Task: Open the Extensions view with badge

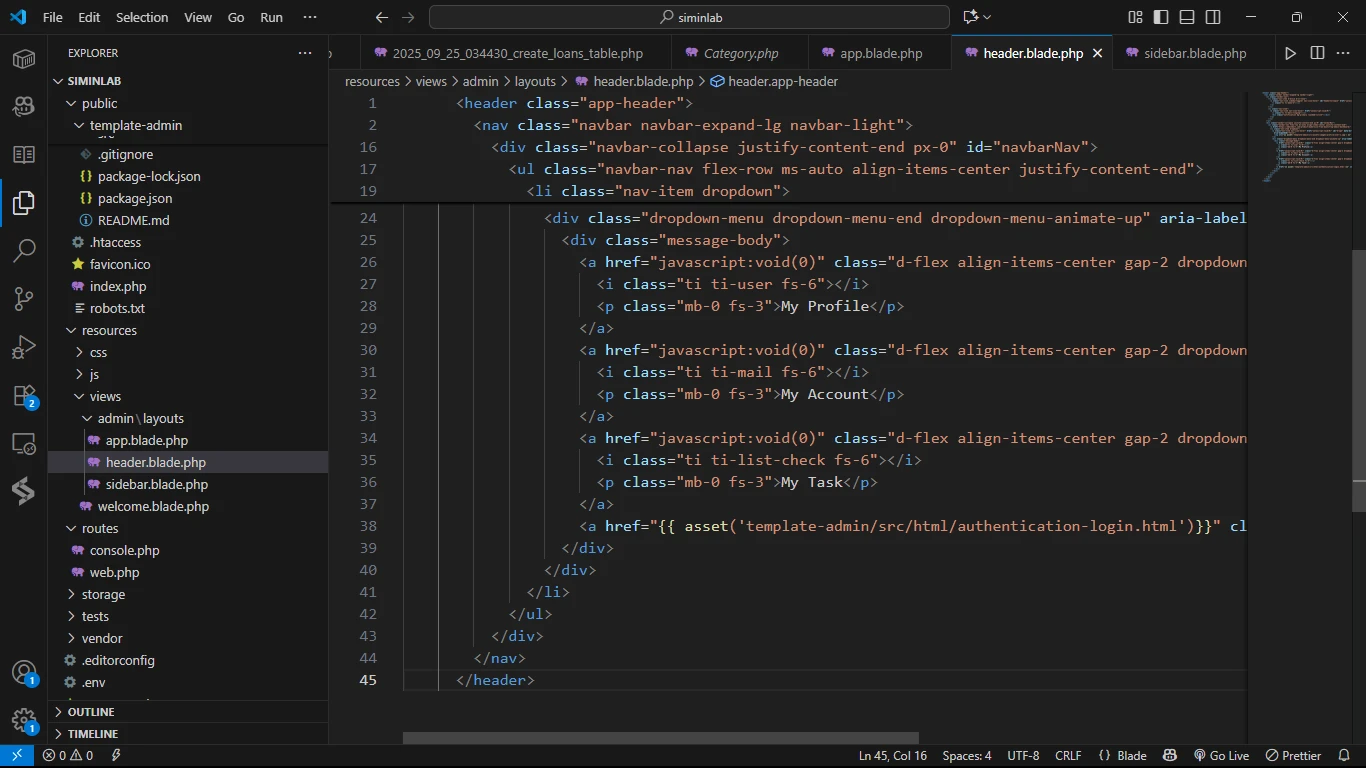Action: pyautogui.click(x=24, y=396)
